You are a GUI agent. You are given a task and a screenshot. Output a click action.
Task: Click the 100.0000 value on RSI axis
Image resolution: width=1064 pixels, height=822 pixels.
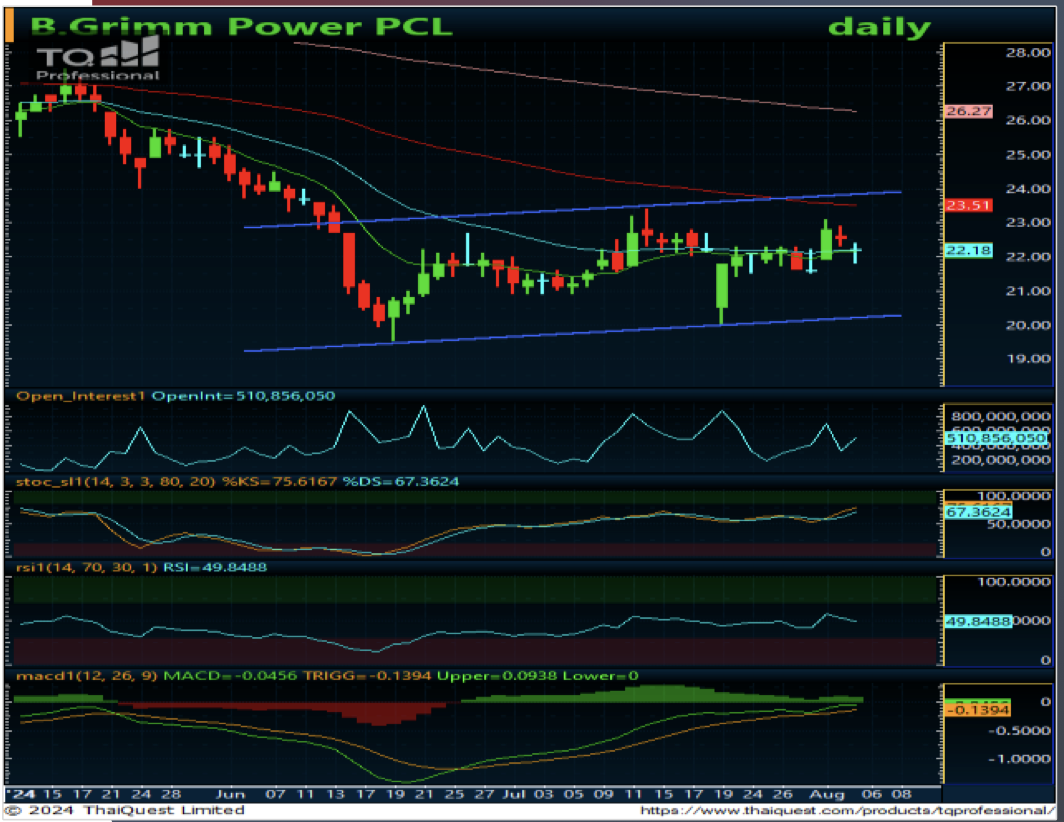click(x=1014, y=582)
